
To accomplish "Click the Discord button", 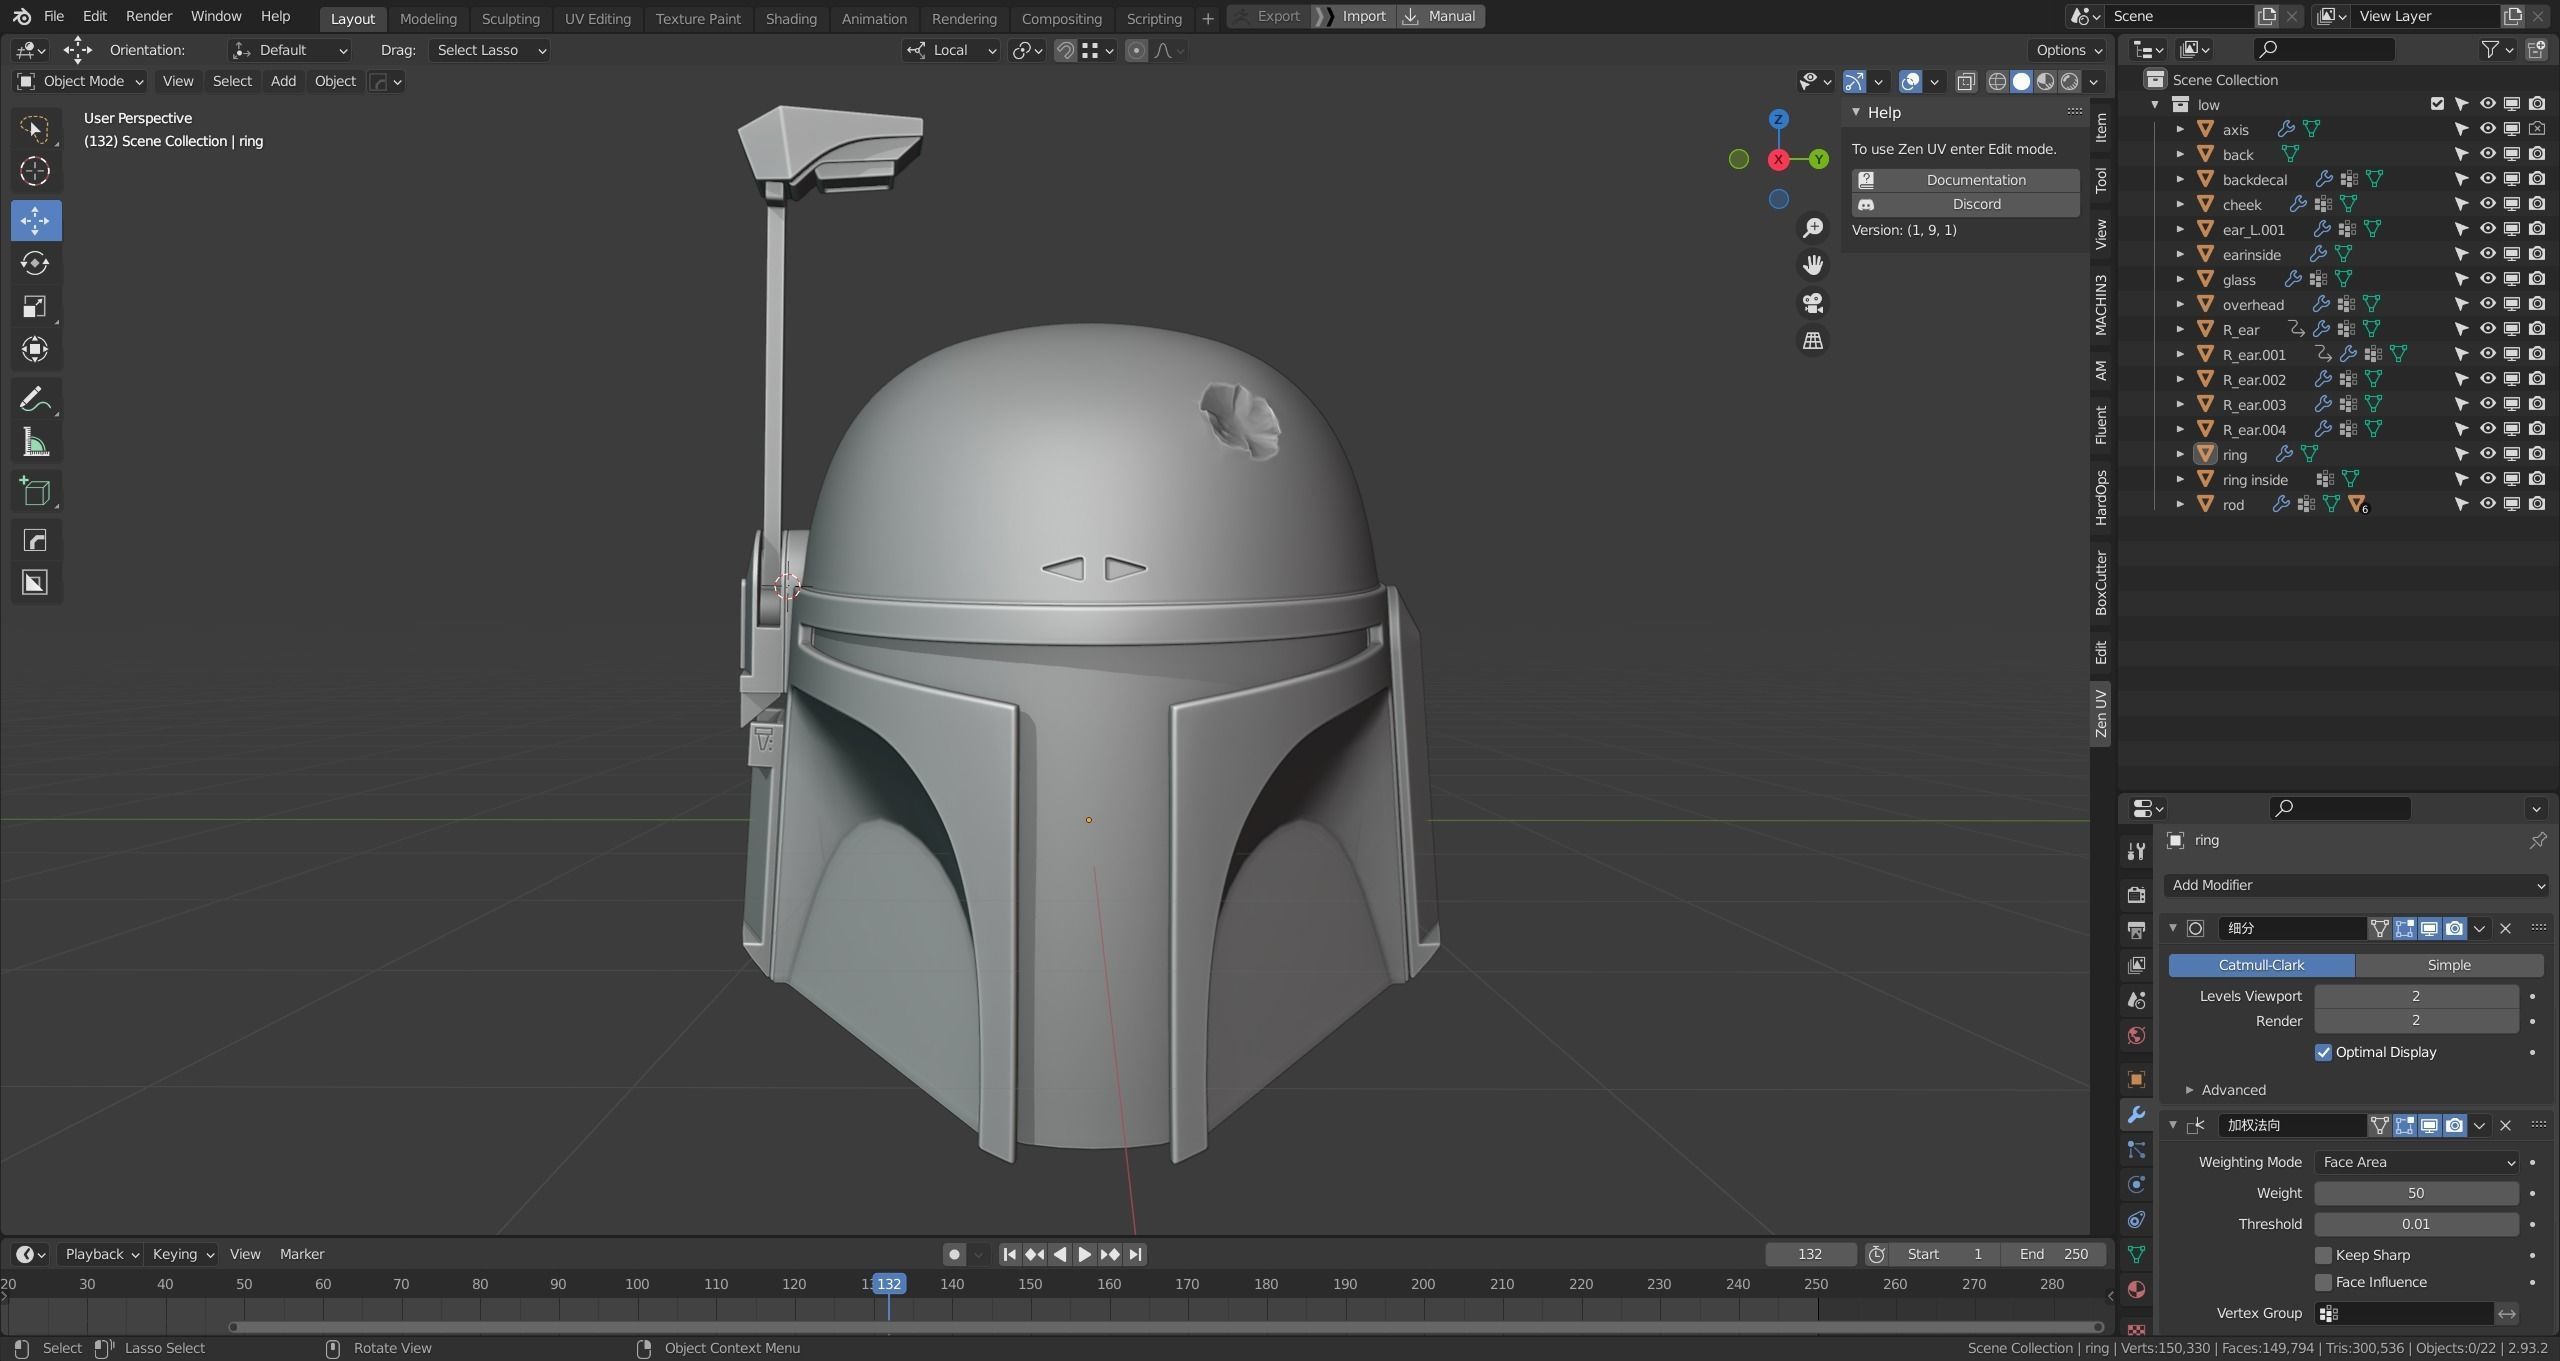I will (1964, 204).
